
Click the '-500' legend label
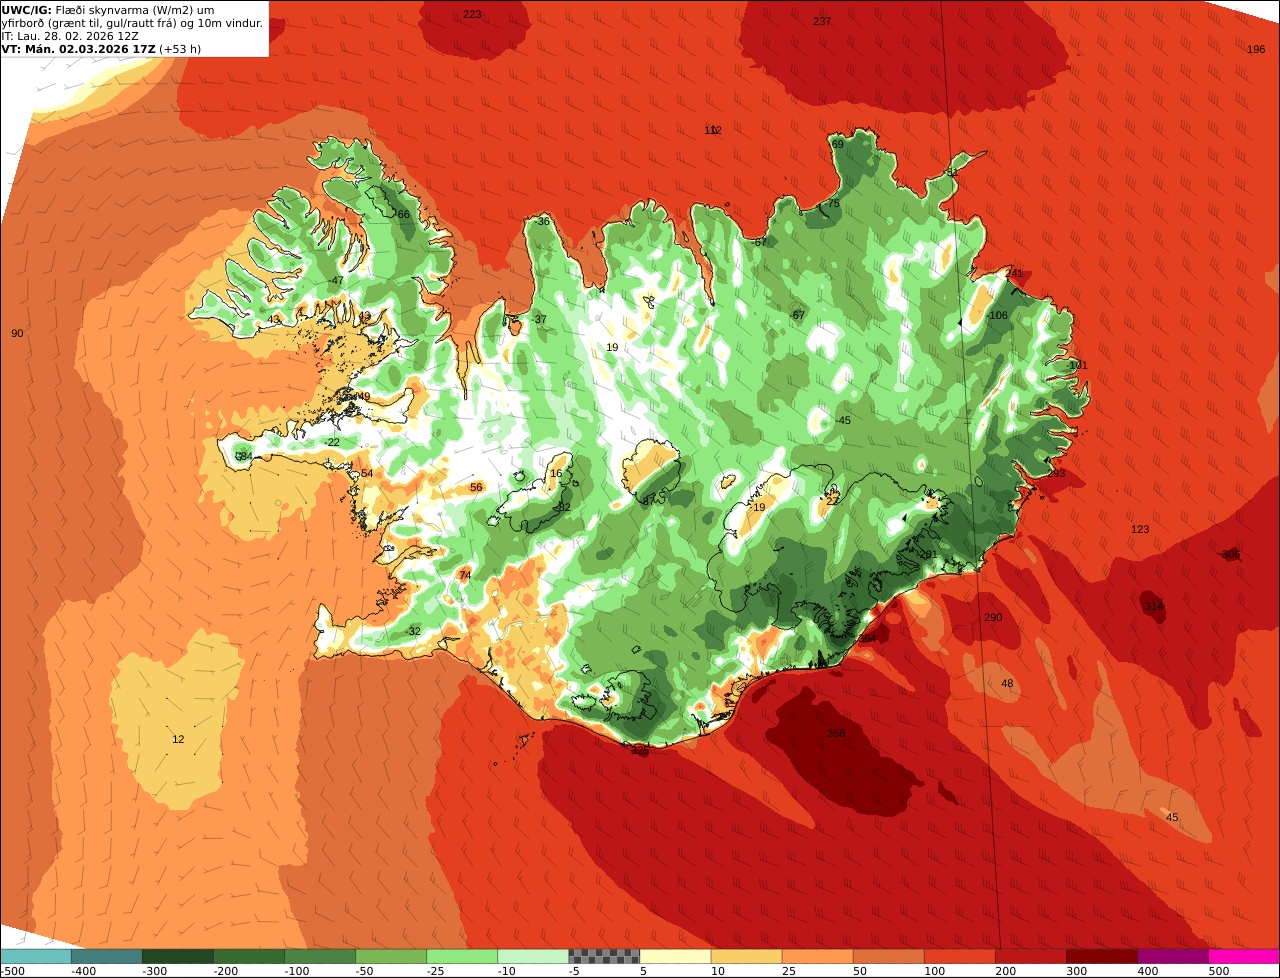click(x=13, y=971)
